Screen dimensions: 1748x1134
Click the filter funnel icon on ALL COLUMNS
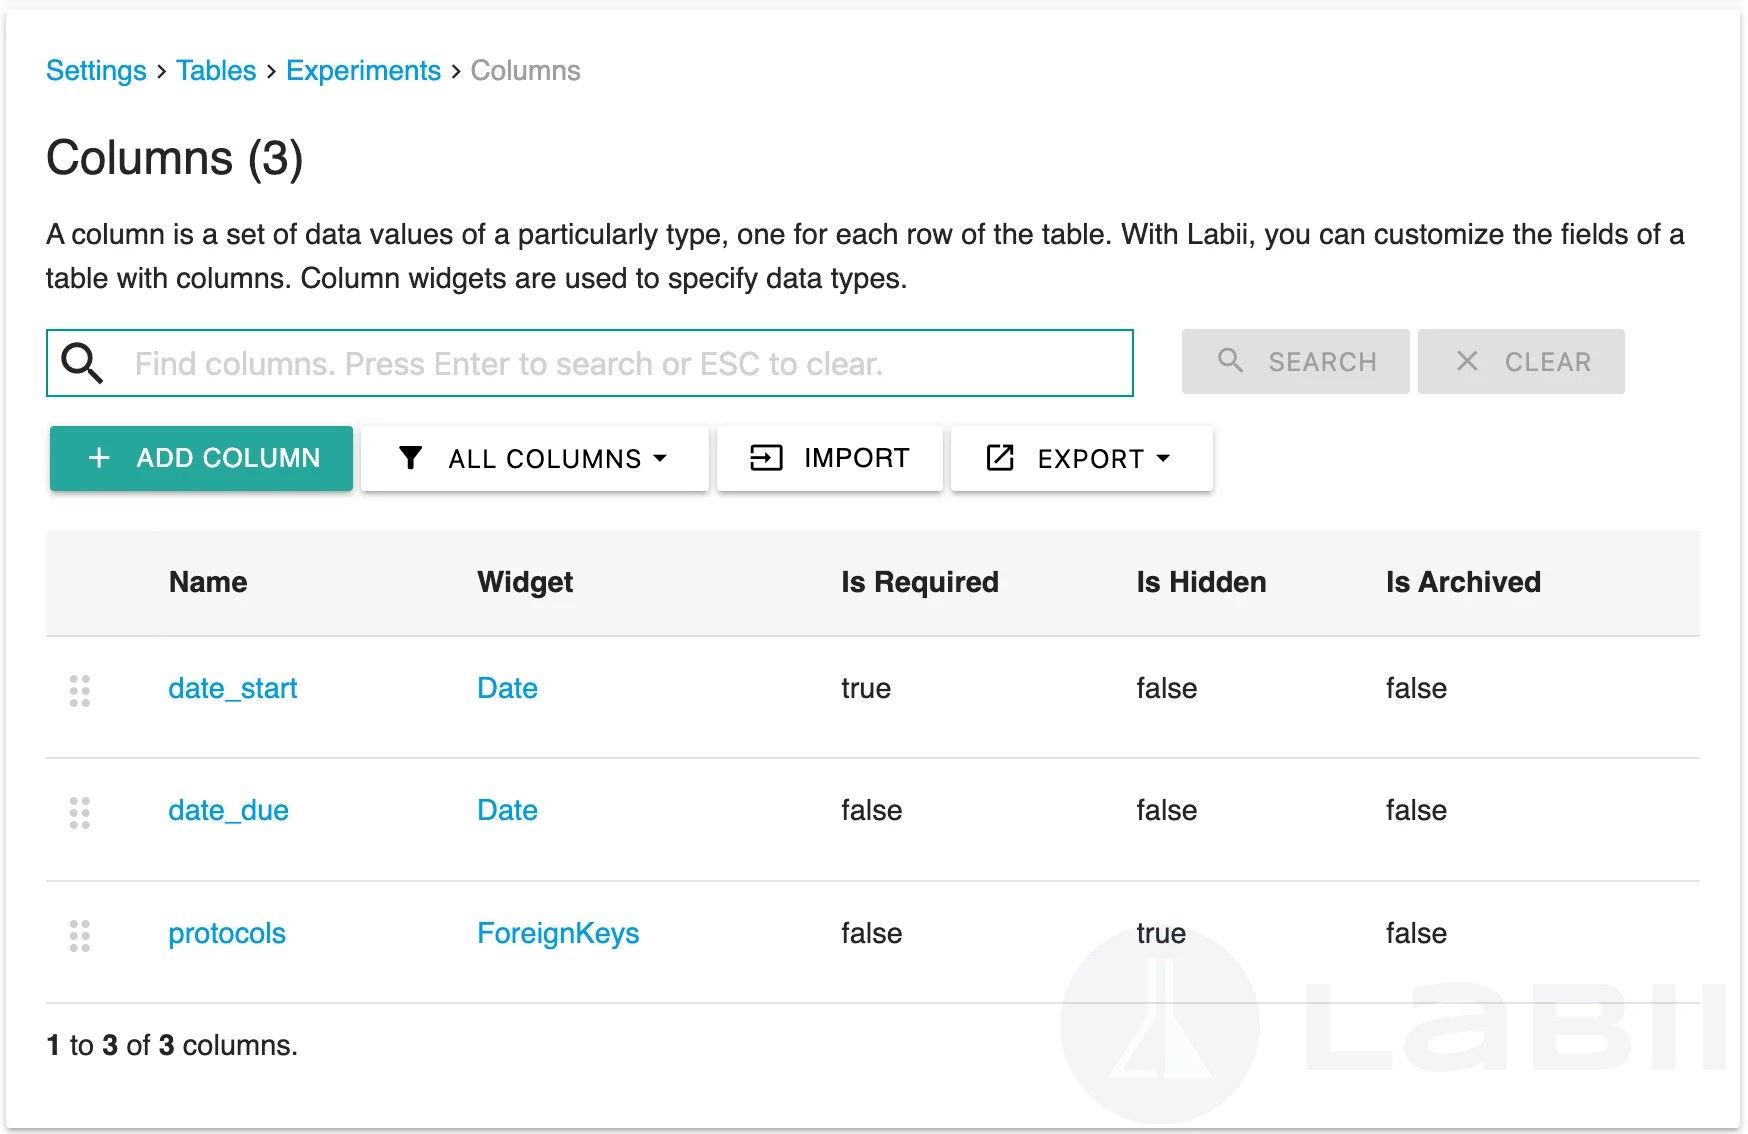point(410,458)
